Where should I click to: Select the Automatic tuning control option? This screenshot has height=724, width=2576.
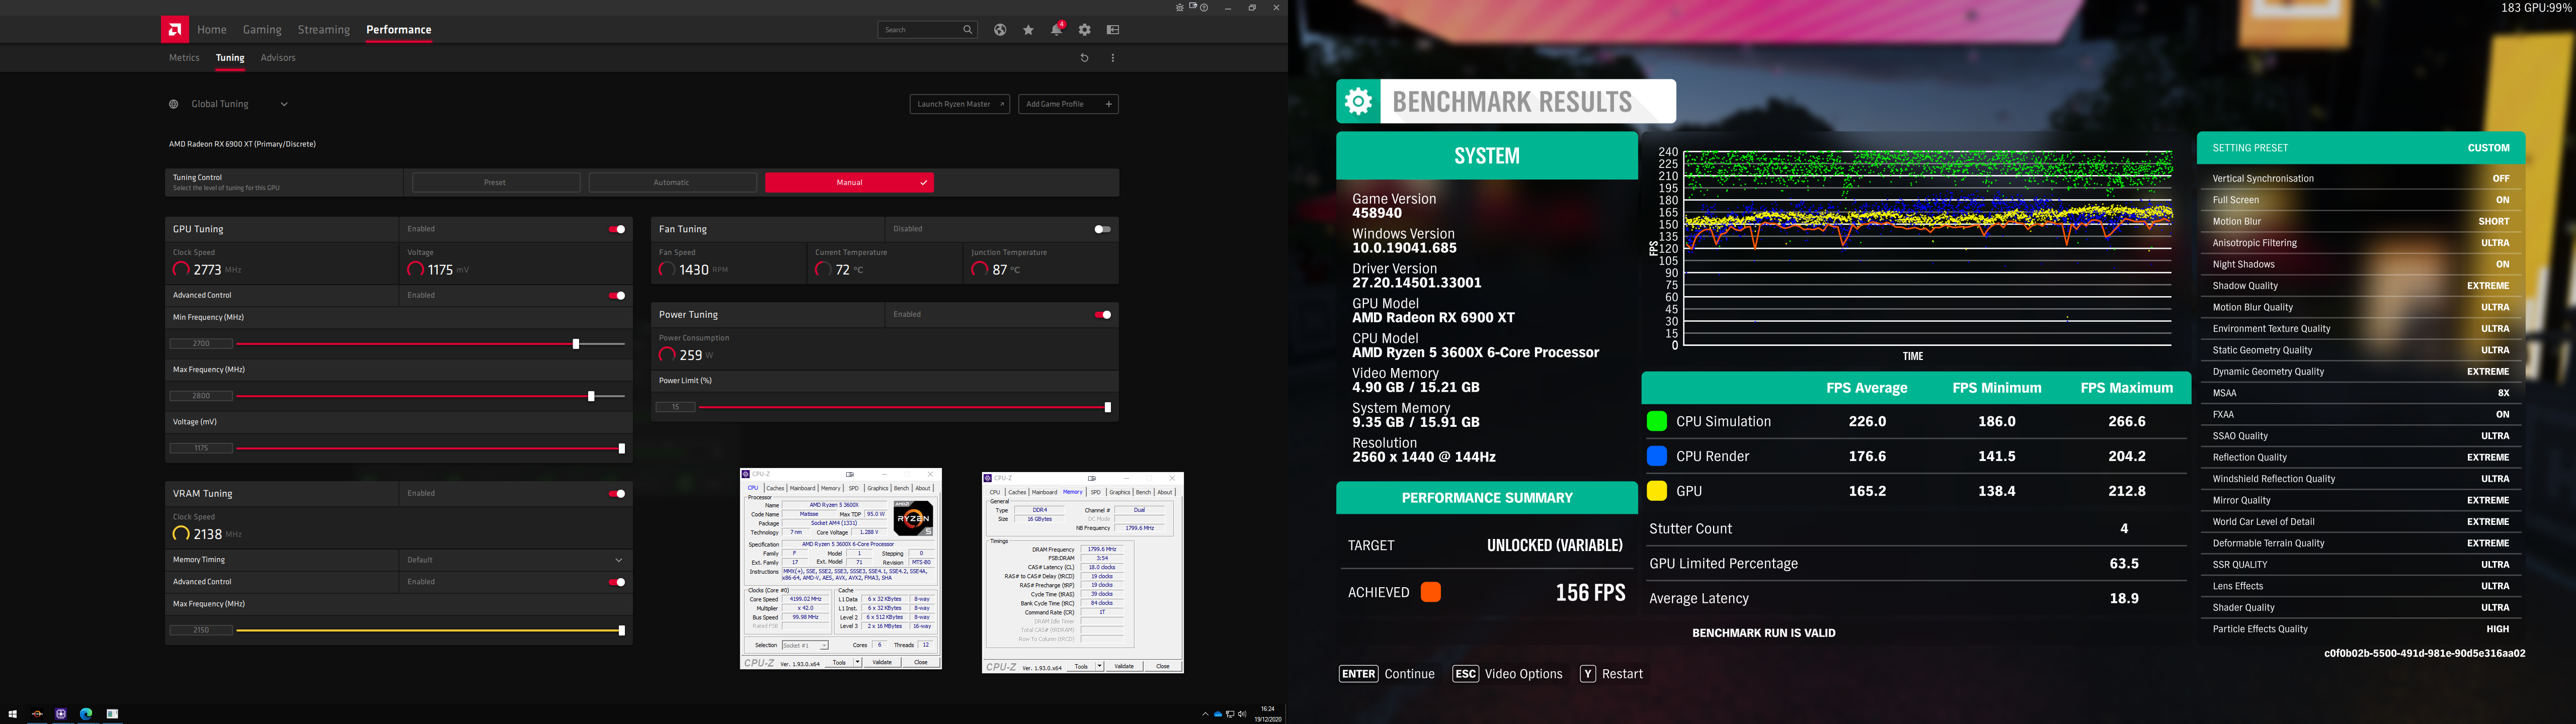tap(672, 183)
